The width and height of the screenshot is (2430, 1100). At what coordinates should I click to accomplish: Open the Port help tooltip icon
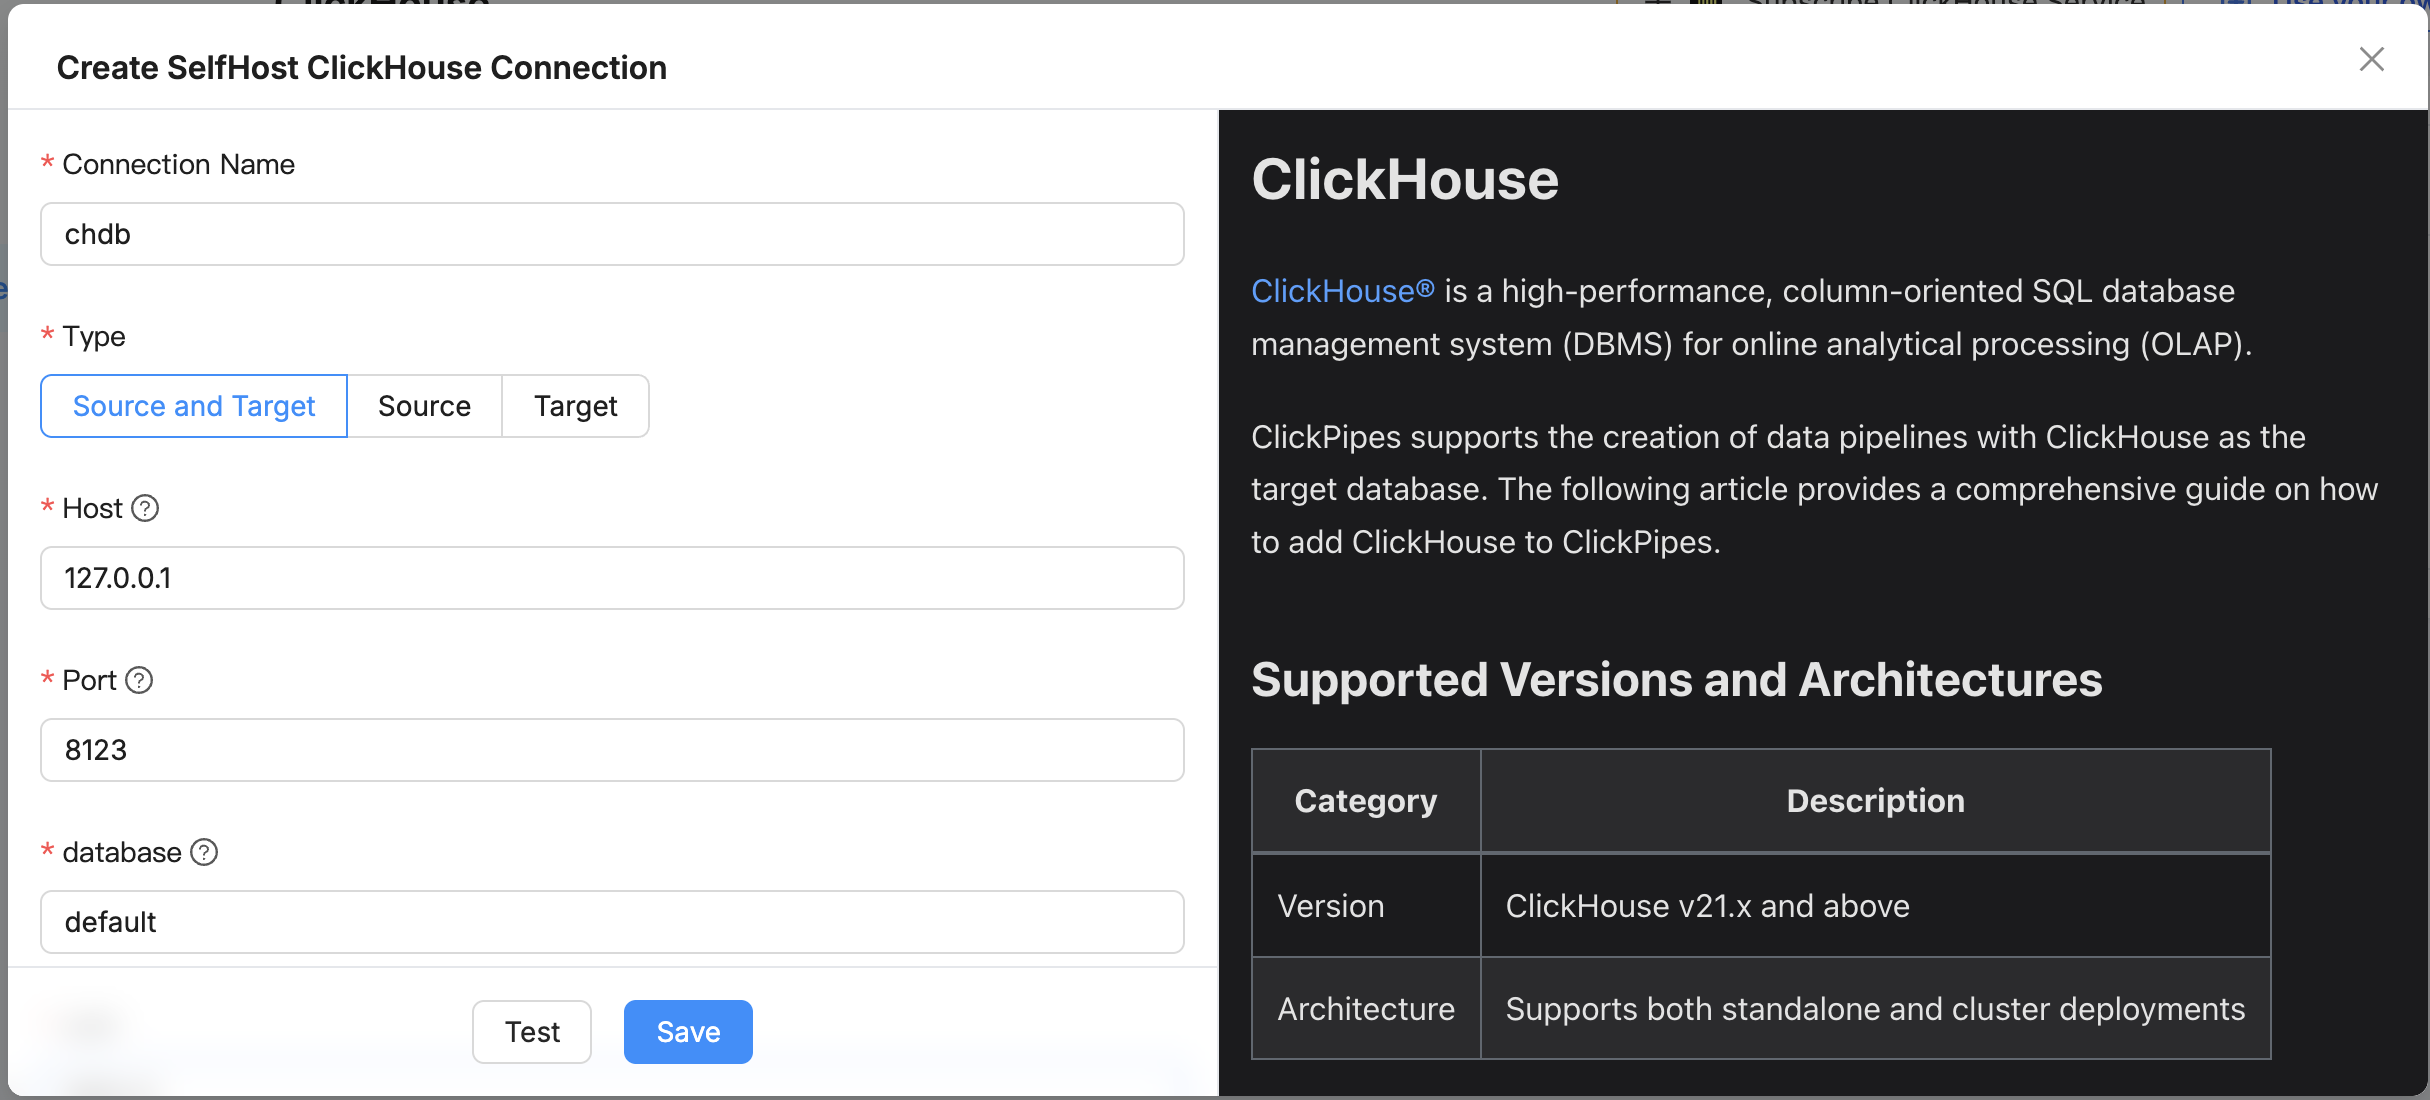139,680
